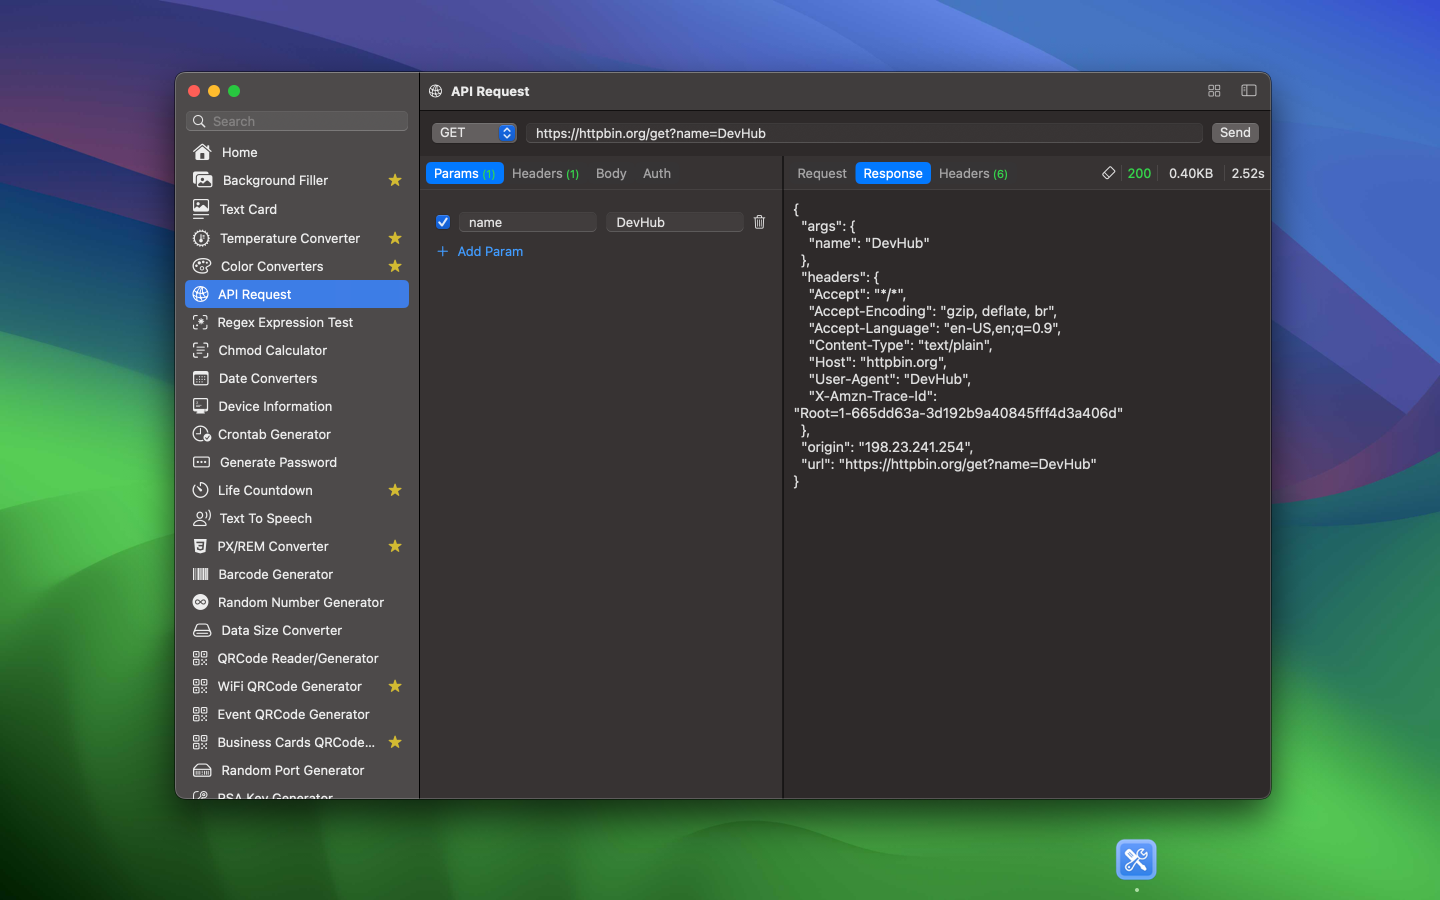Delete the name parameter with the trash icon

(759, 222)
